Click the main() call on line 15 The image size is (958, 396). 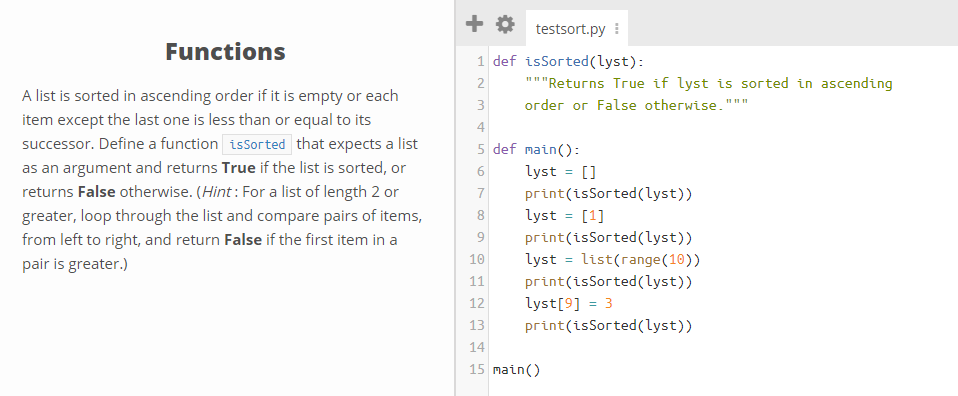tap(516, 369)
